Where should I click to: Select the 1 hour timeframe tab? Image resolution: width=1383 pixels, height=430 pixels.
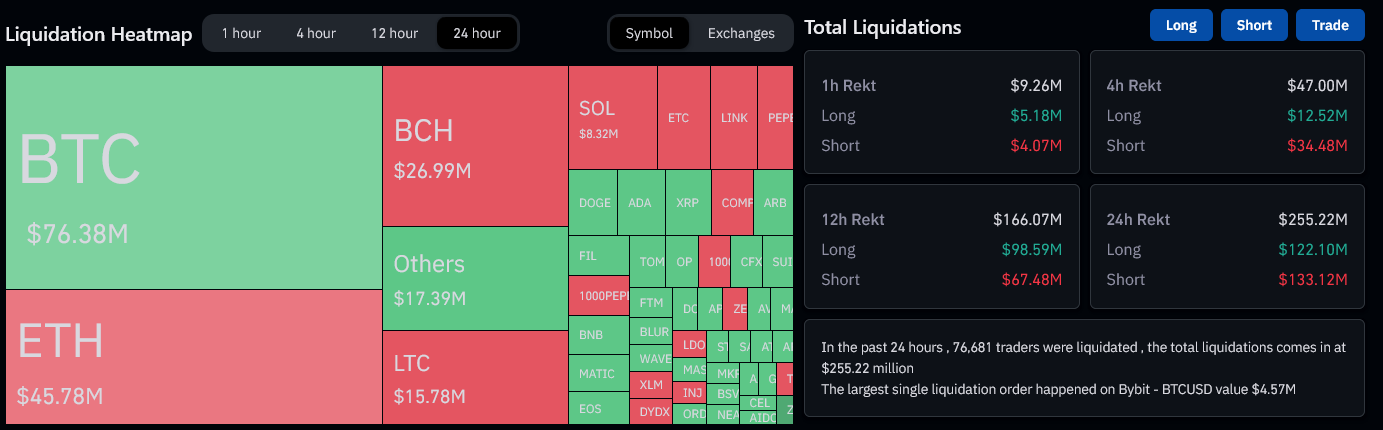pos(241,33)
